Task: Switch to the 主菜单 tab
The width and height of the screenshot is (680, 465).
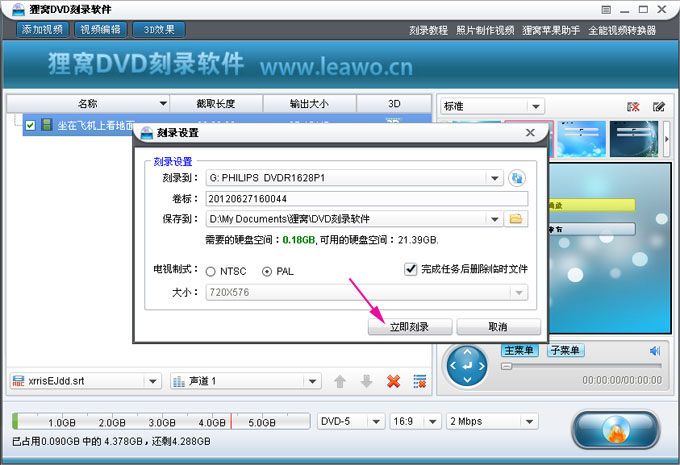Action: [x=520, y=350]
